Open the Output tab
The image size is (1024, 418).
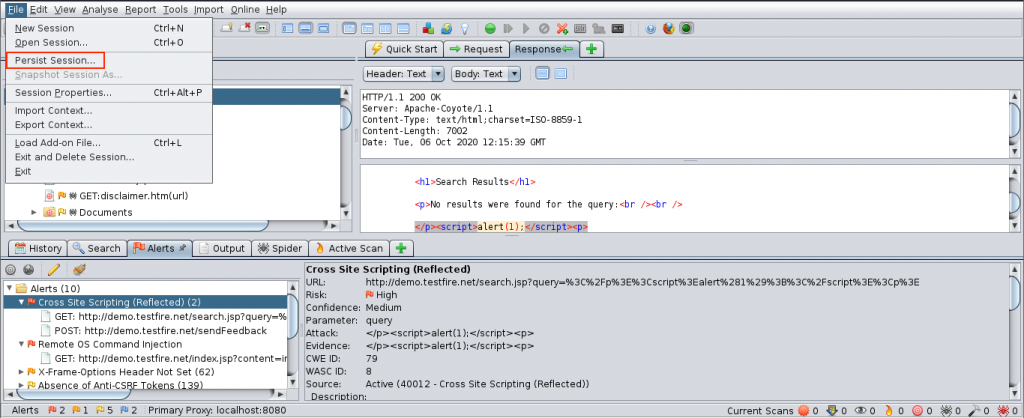coord(222,248)
